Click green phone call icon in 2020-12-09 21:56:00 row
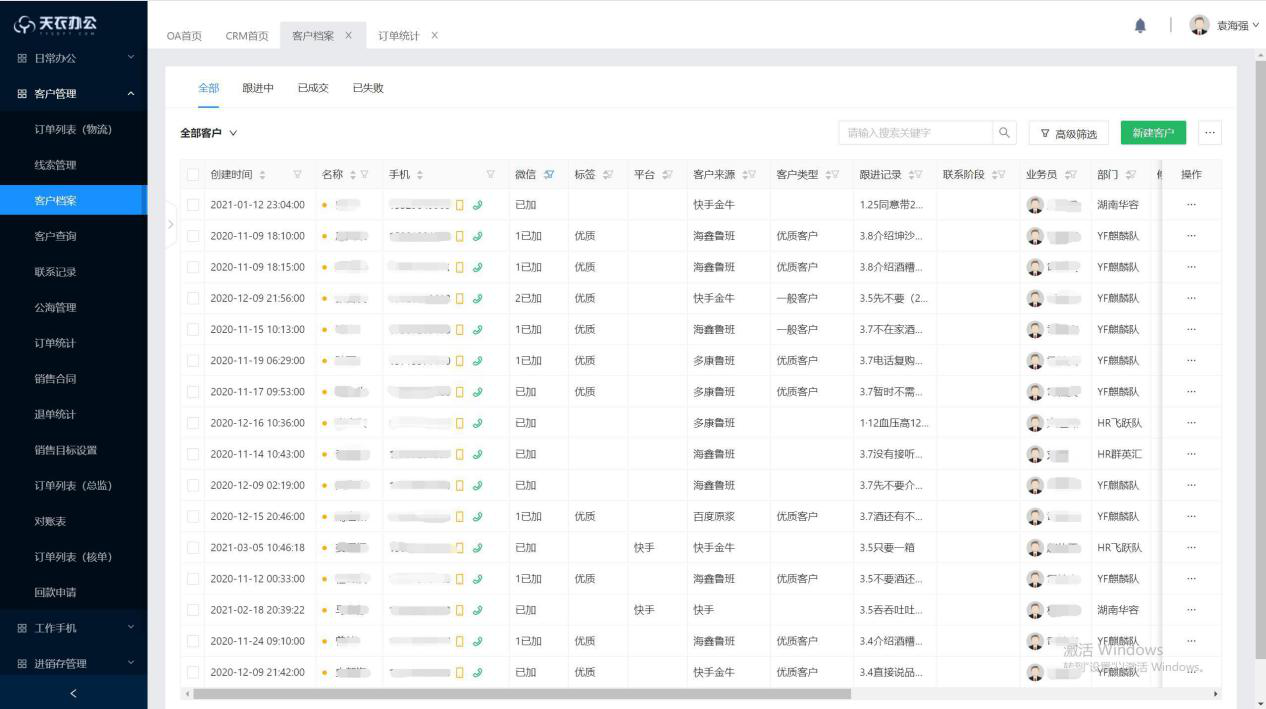Image resolution: width=1266 pixels, height=709 pixels. point(477,298)
